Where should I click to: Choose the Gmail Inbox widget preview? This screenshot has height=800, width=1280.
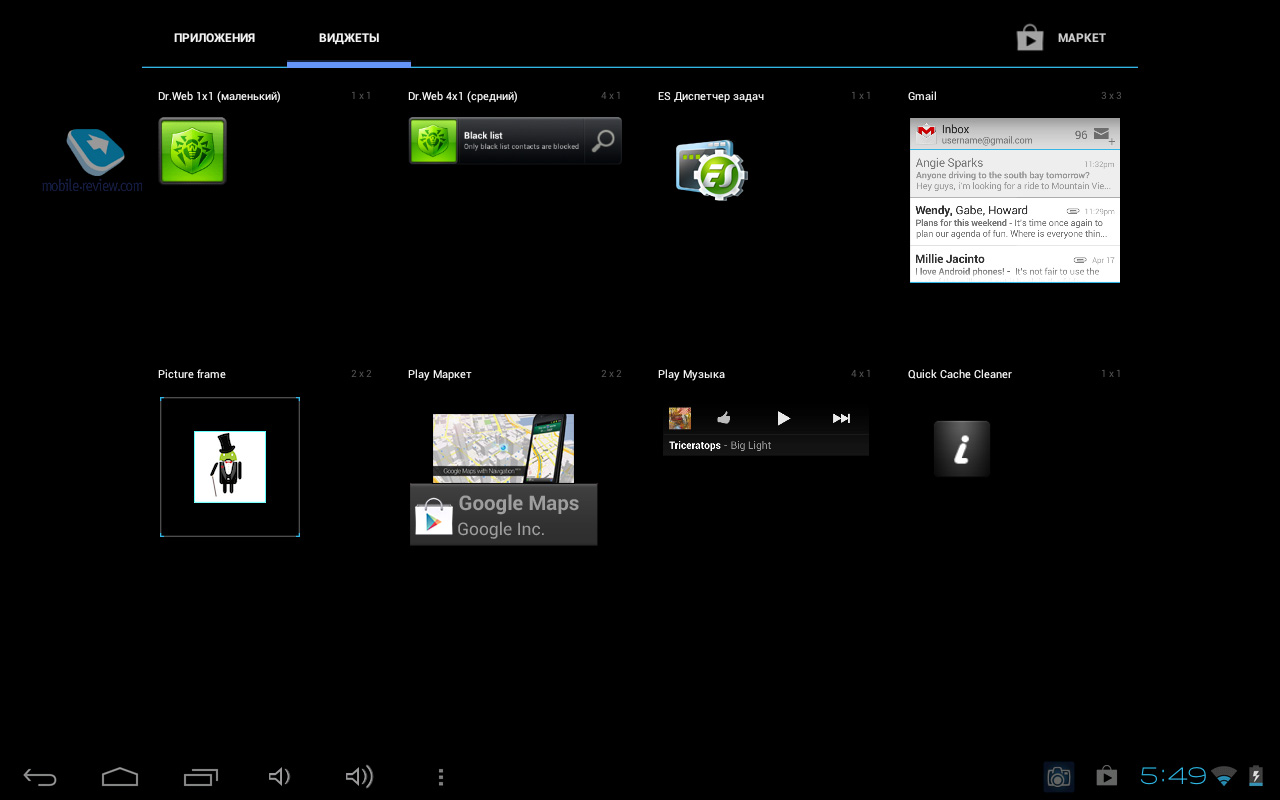(1015, 200)
